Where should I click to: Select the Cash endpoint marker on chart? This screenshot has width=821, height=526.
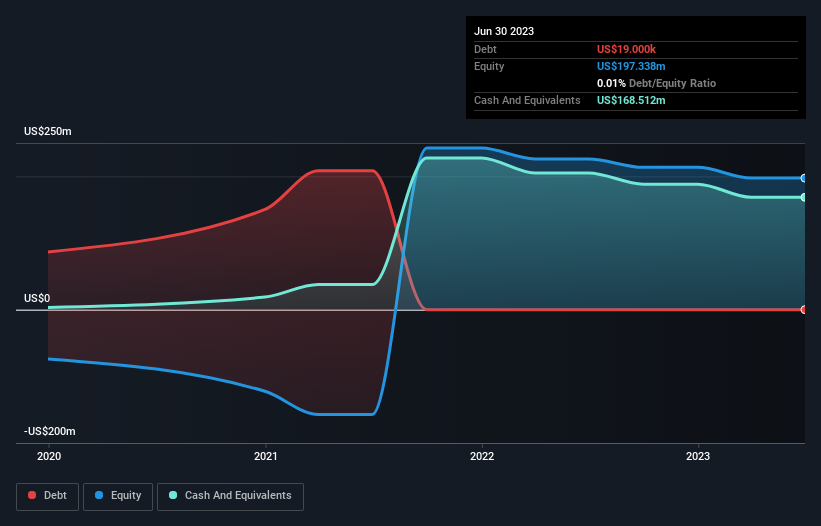(x=804, y=197)
